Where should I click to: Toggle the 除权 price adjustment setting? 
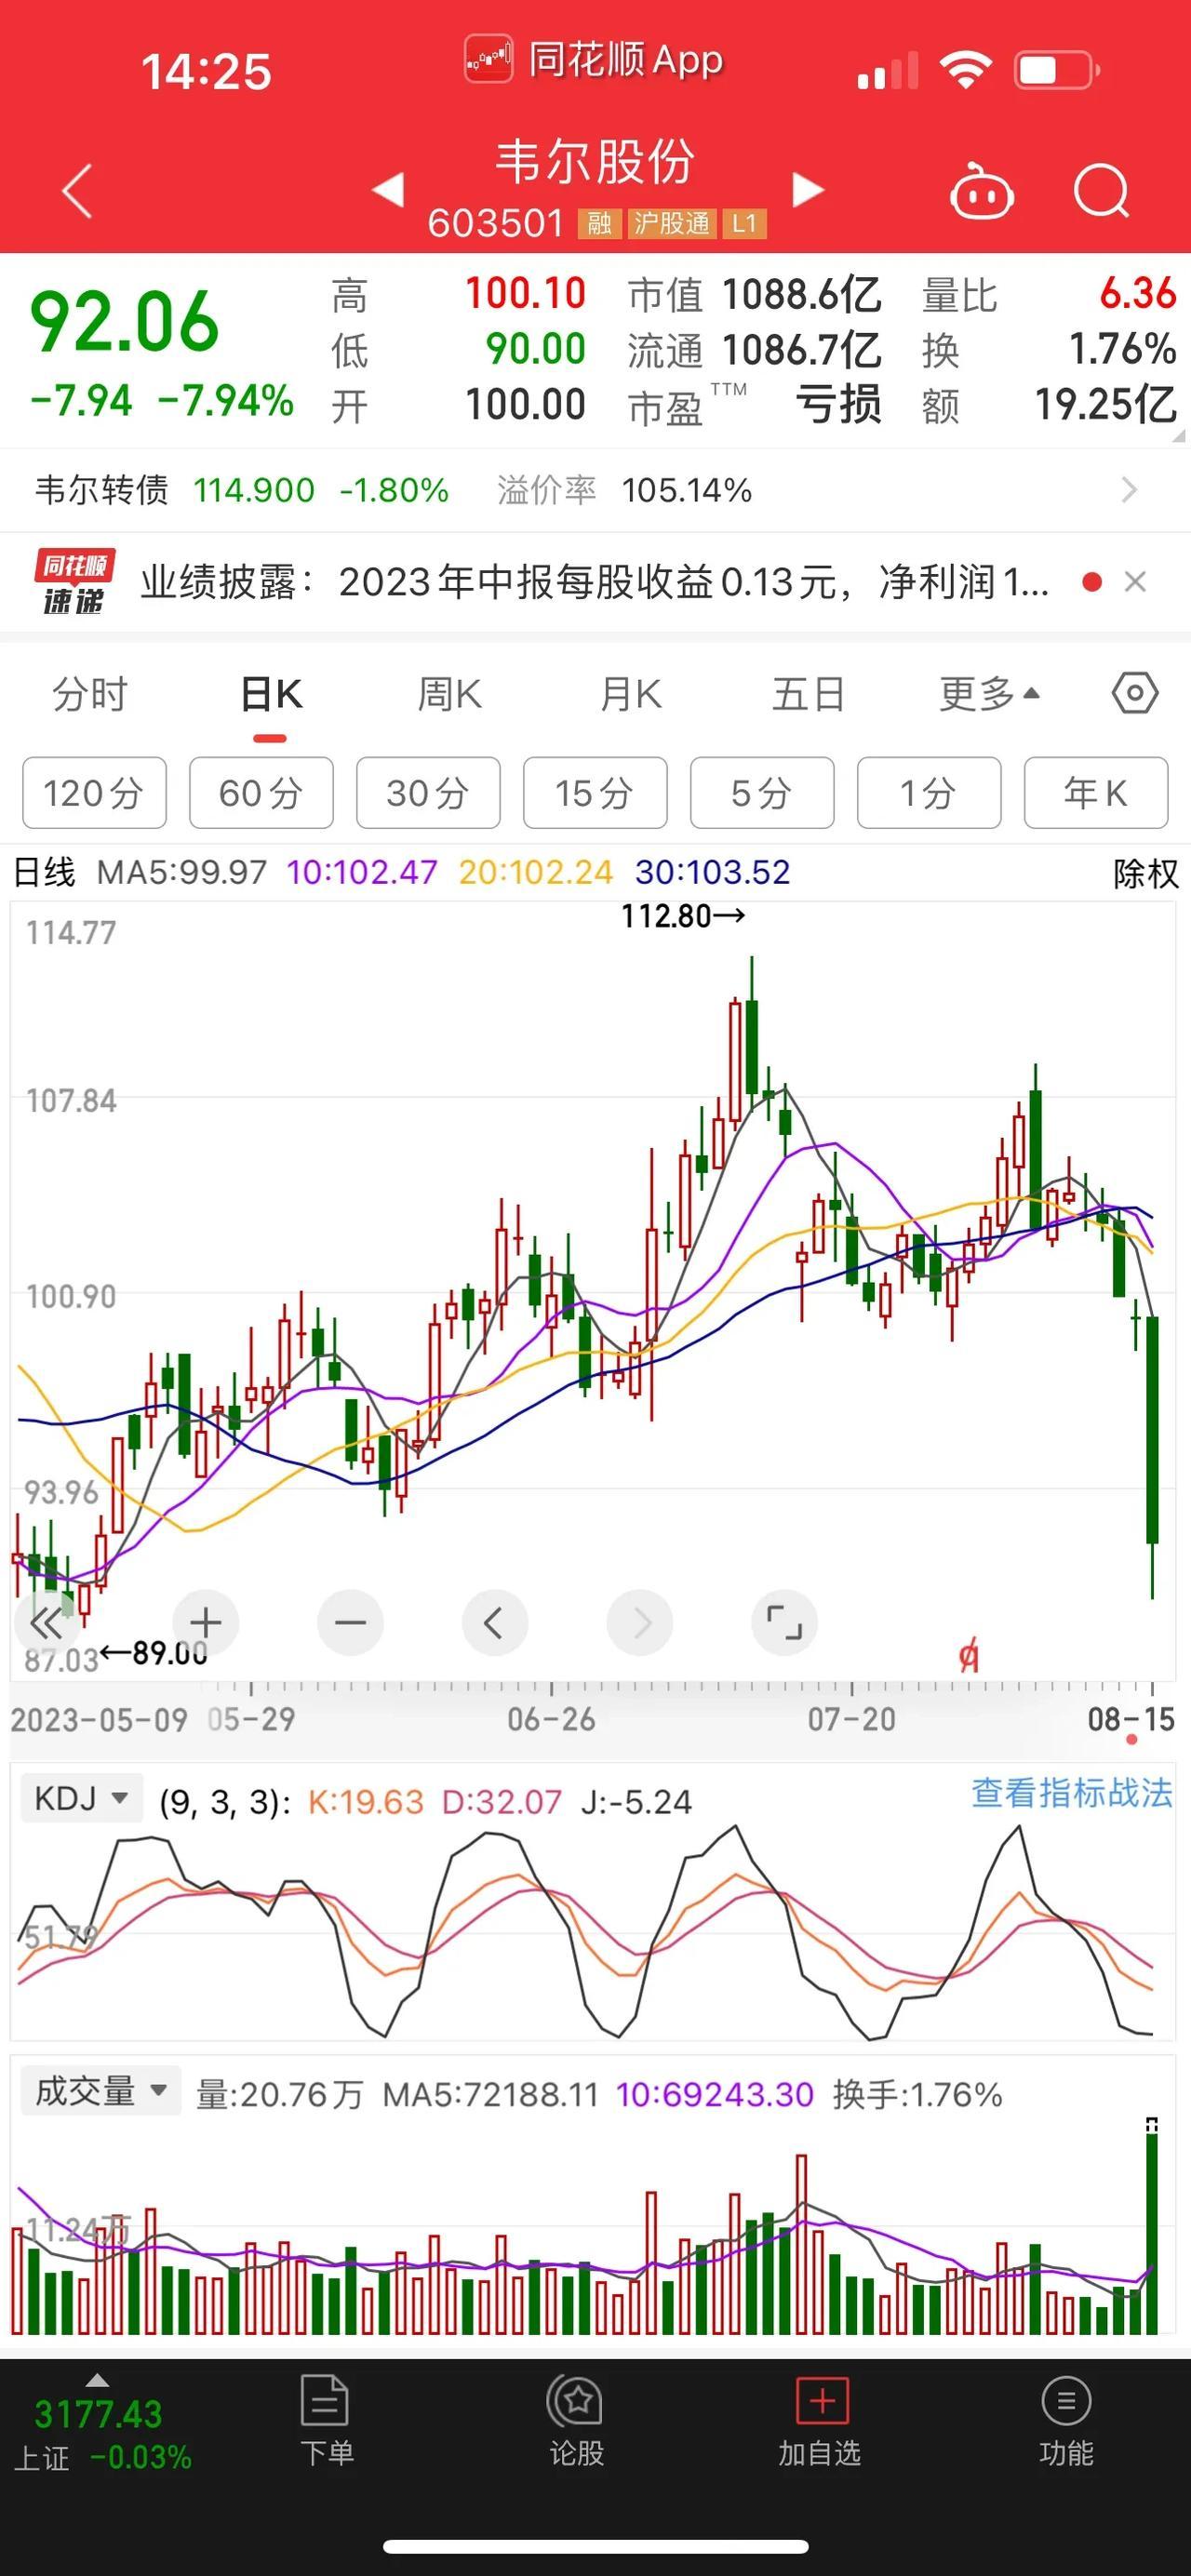coord(1146,873)
